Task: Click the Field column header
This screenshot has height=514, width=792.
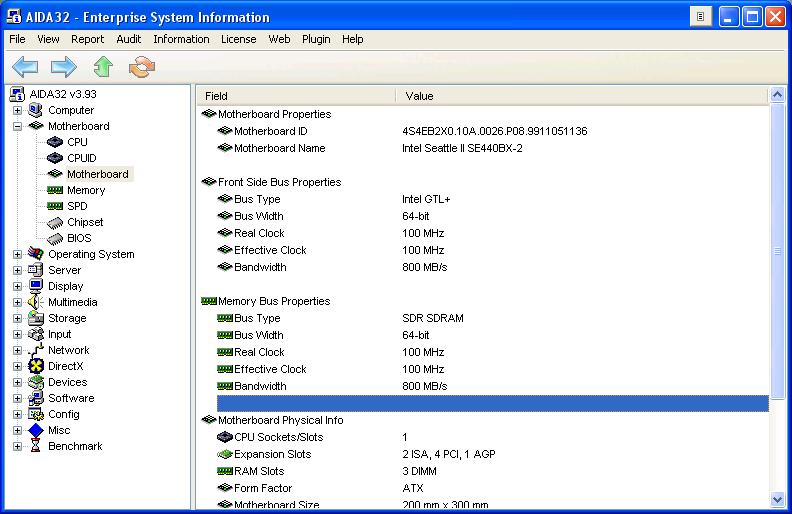Action: click(x=296, y=96)
